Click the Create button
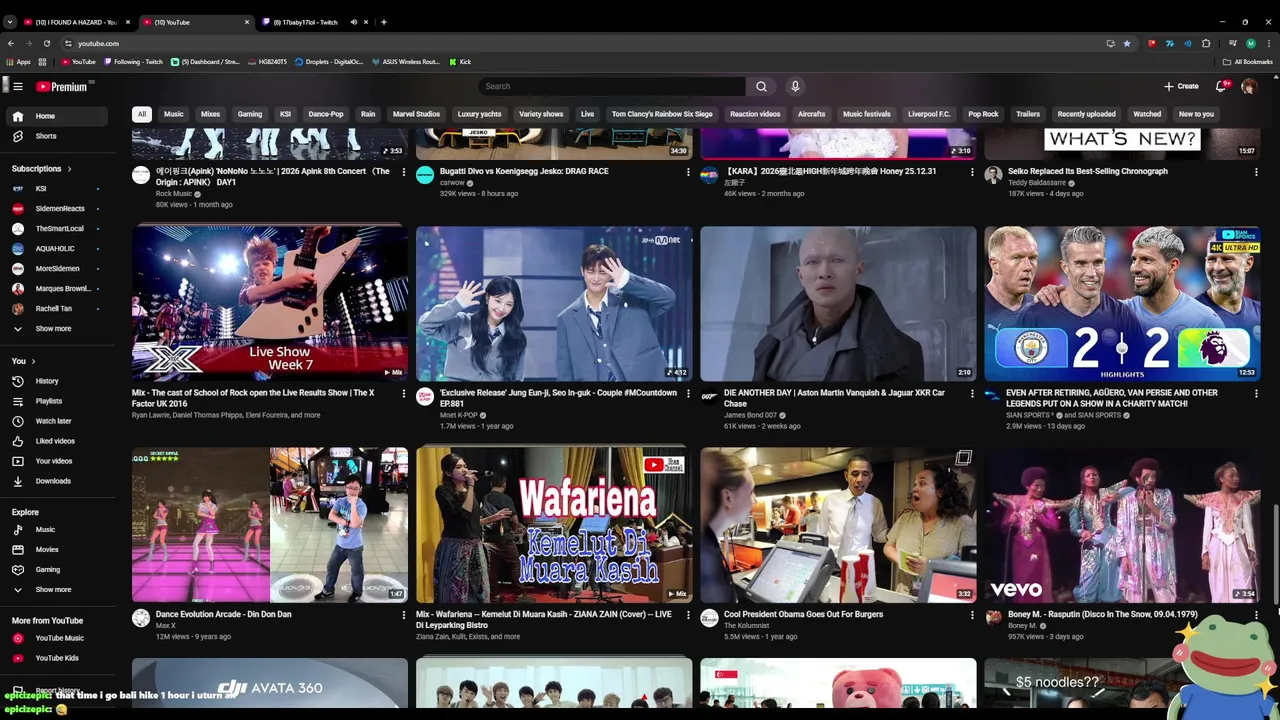 pos(1181,86)
